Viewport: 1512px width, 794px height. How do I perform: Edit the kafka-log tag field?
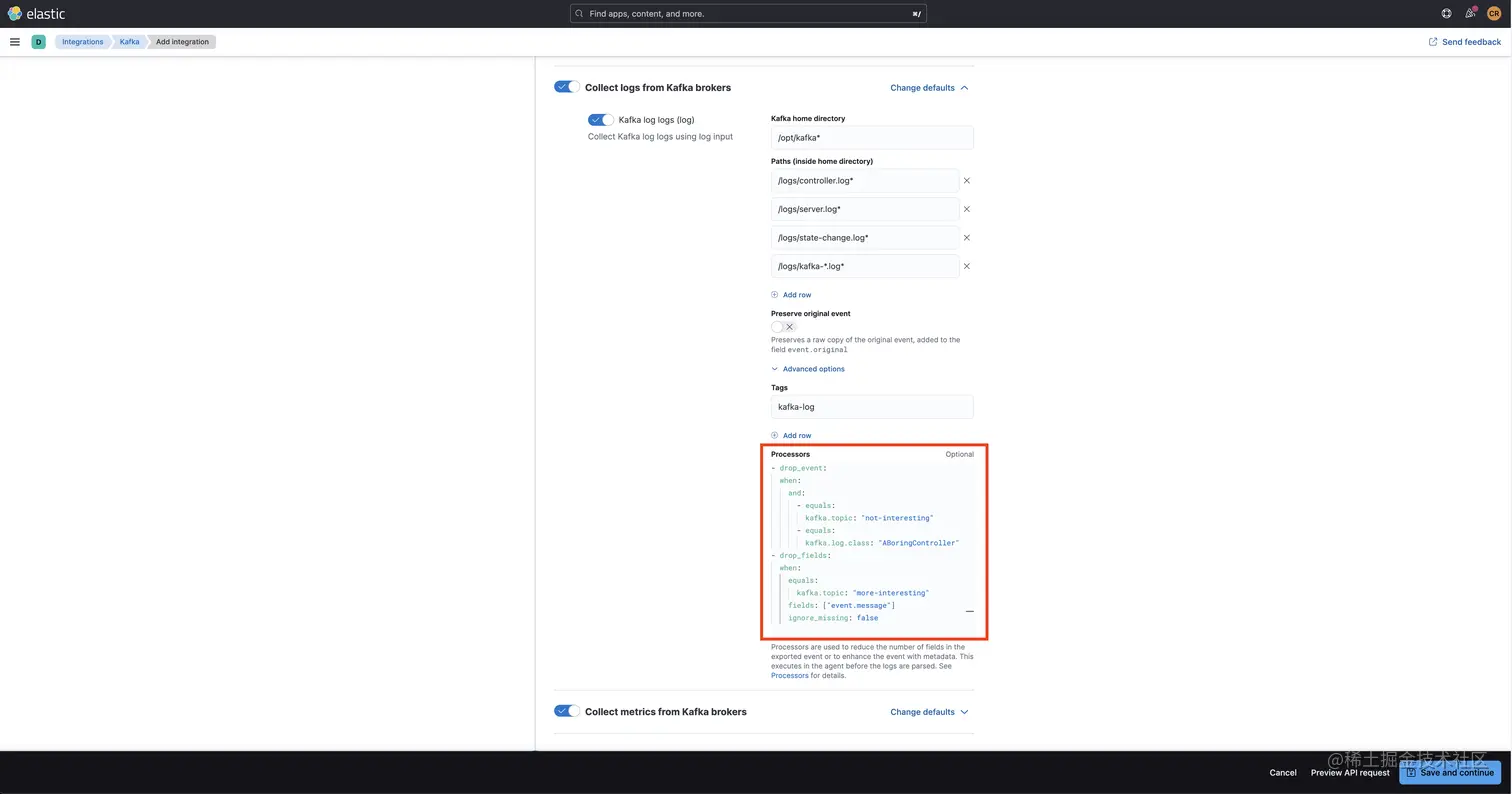click(872, 407)
